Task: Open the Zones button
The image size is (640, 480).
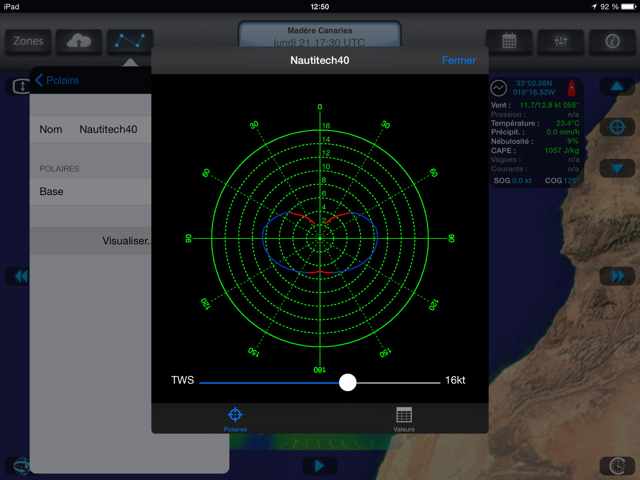Action: pos(28,41)
